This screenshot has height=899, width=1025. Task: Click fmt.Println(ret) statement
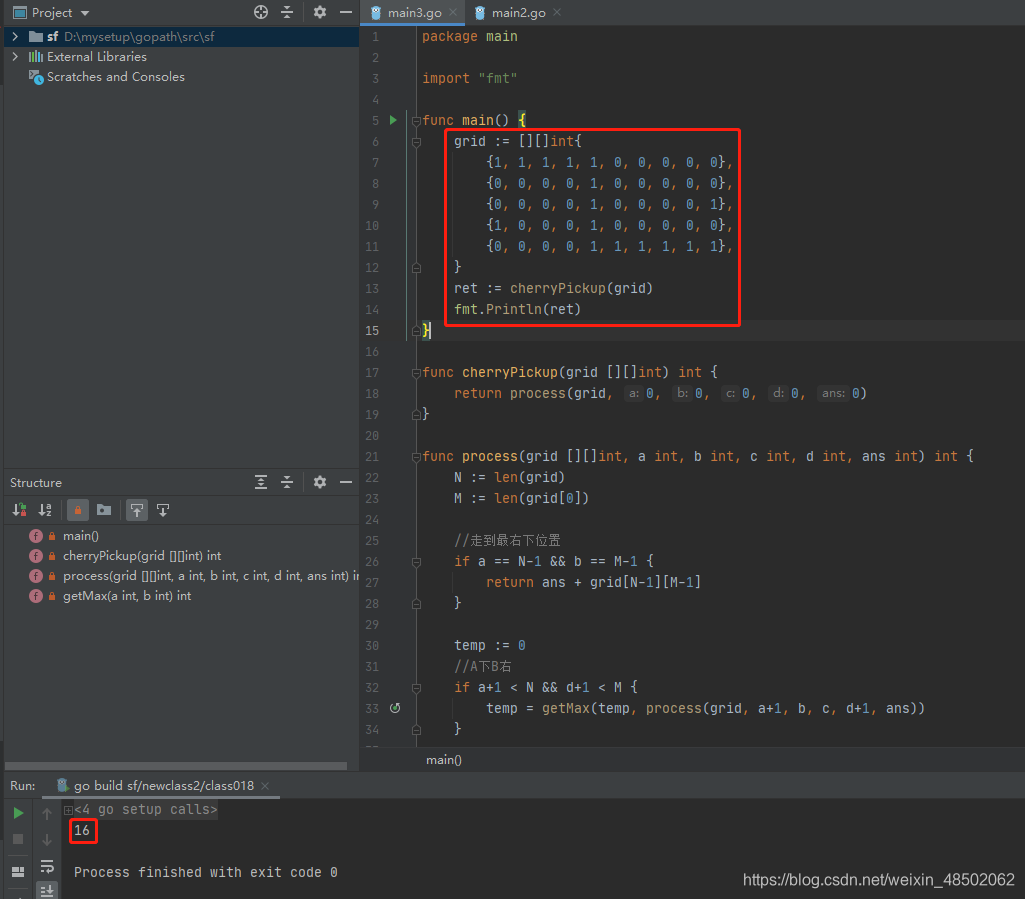point(518,309)
